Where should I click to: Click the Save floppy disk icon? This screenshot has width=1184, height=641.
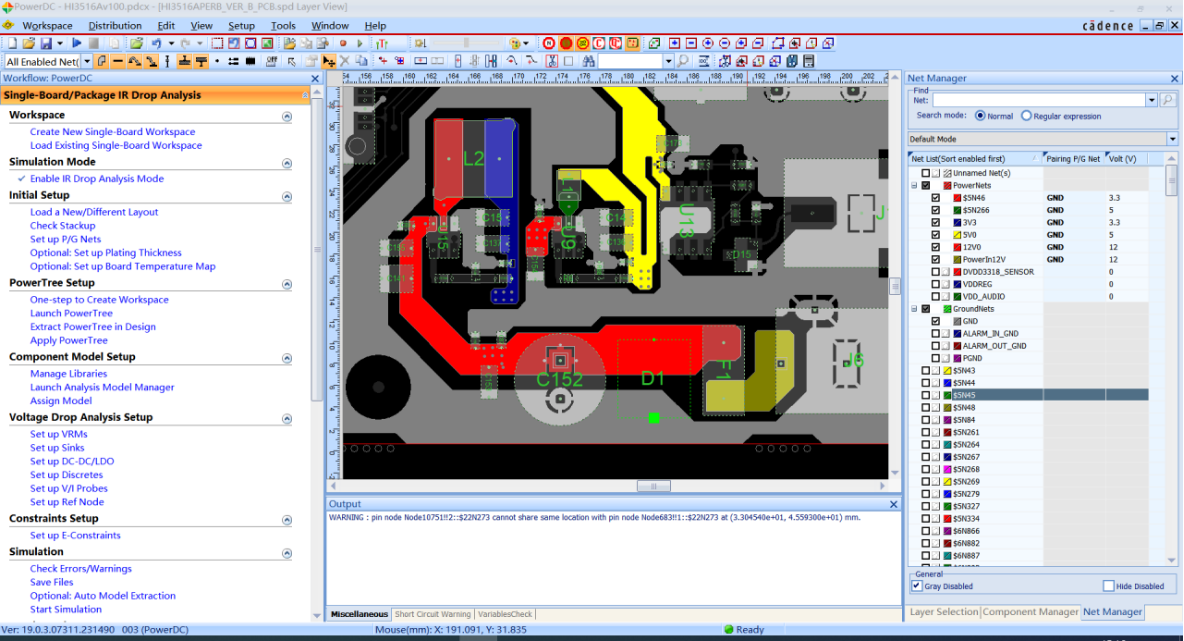(46, 43)
